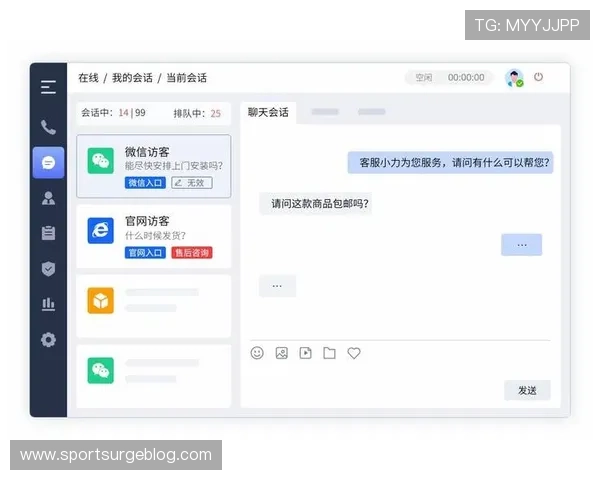Click the 00:00:00 timer value
The image size is (600, 480).
pos(466,78)
